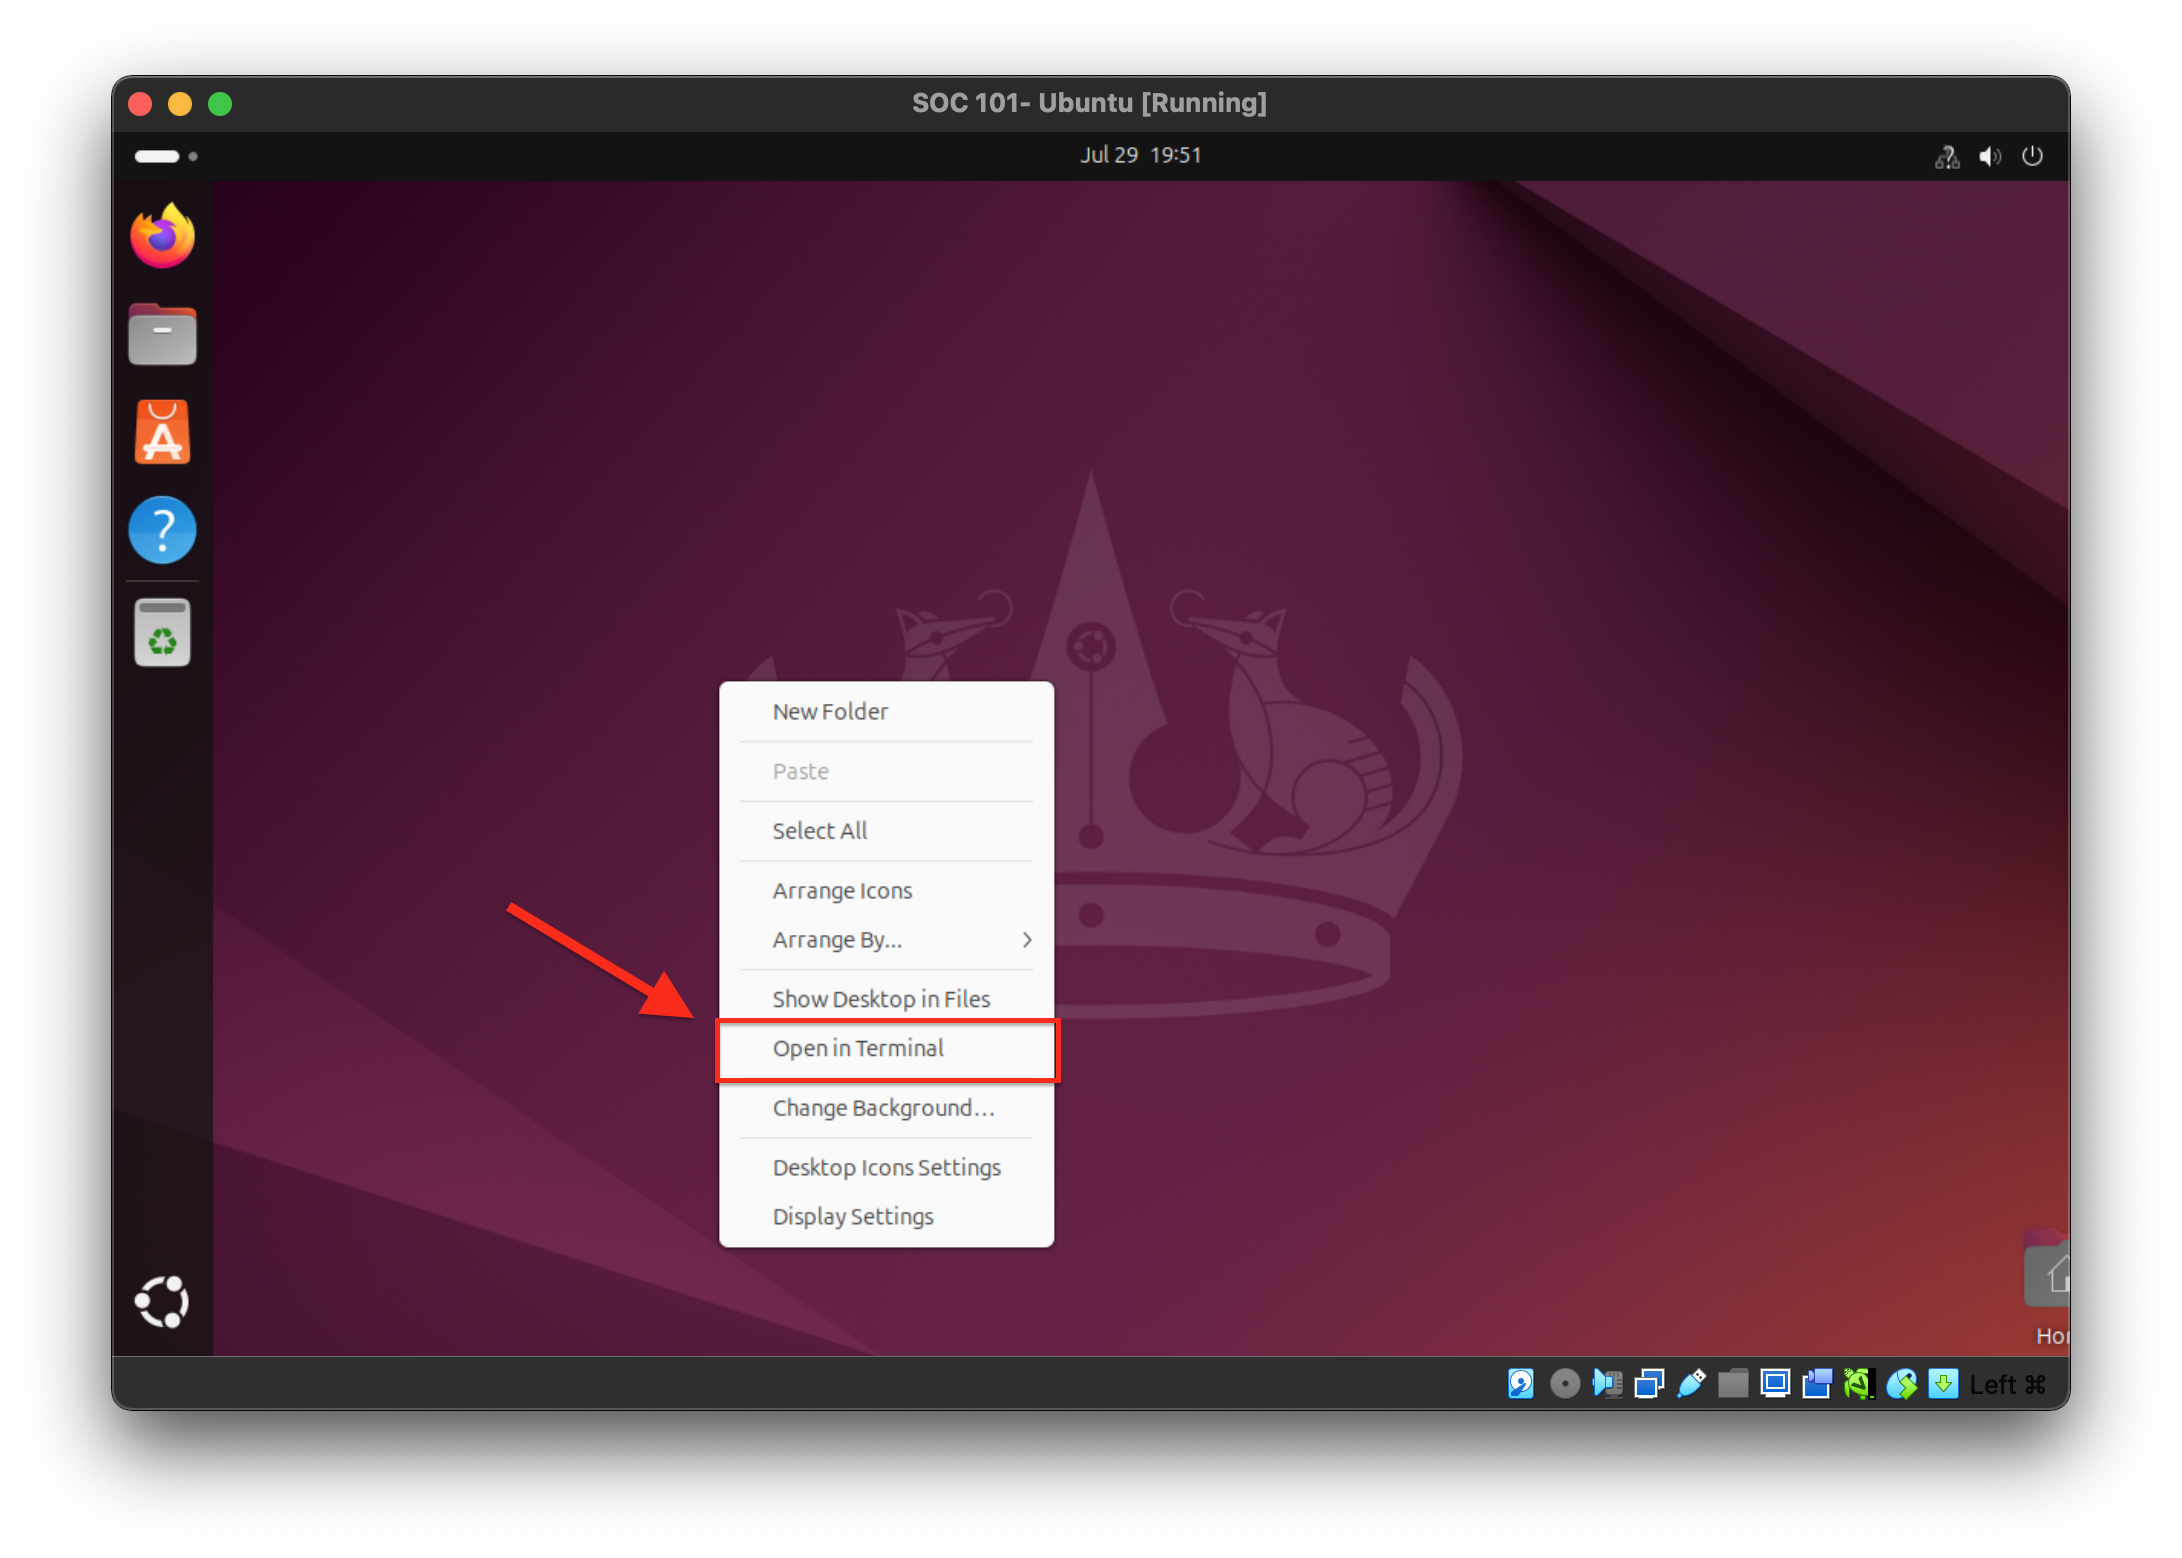The height and width of the screenshot is (1558, 2182).
Task: Click the SOC 101- Ubuntu [Running] window title
Action: (x=1089, y=103)
